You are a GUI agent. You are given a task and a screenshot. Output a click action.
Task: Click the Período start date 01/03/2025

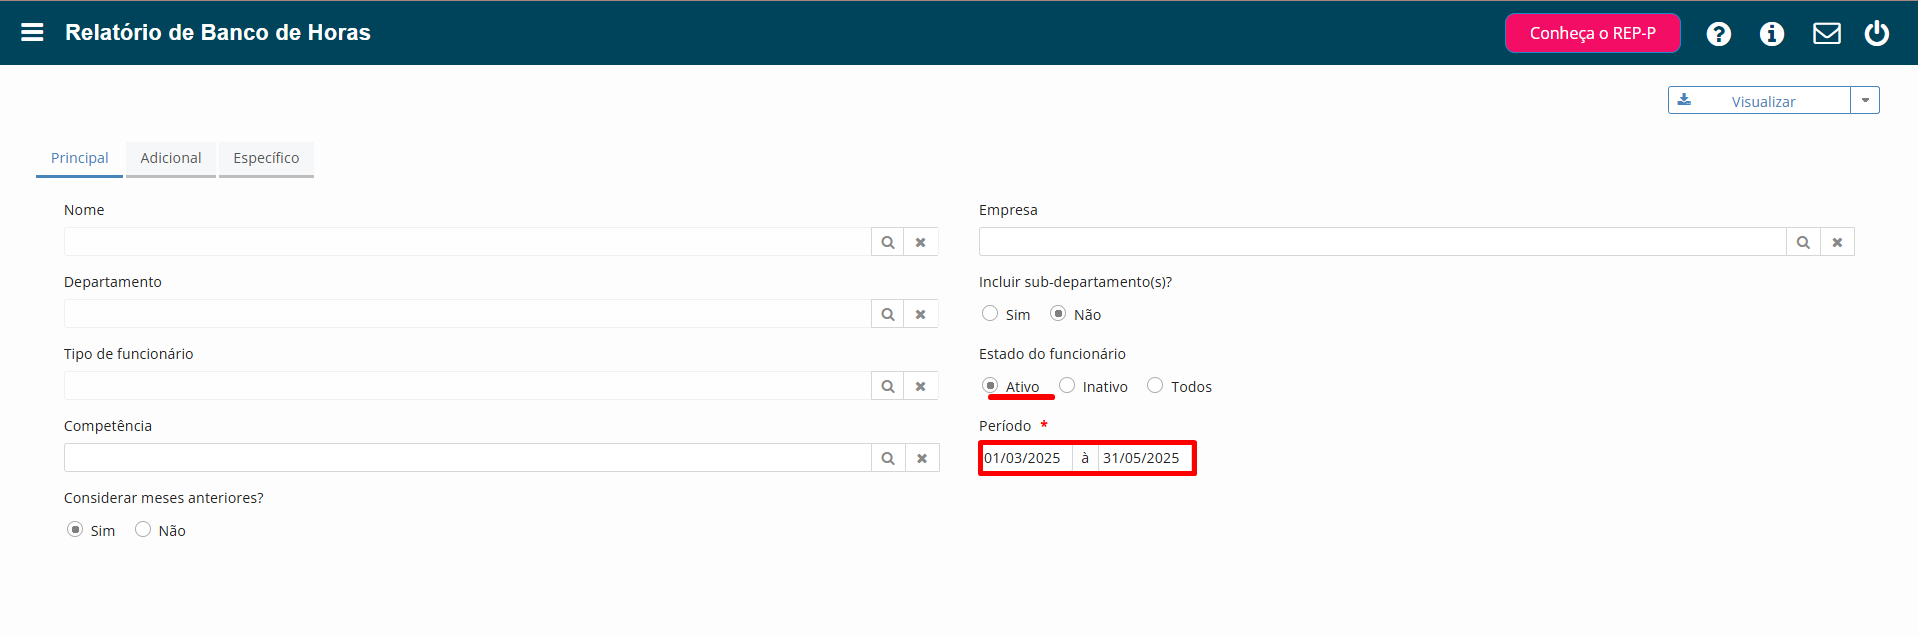pos(1027,458)
